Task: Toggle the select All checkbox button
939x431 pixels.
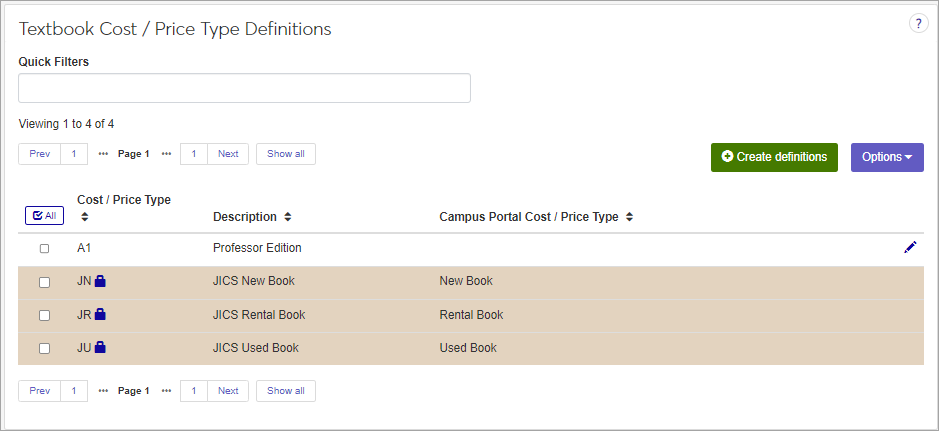Action: [44, 215]
